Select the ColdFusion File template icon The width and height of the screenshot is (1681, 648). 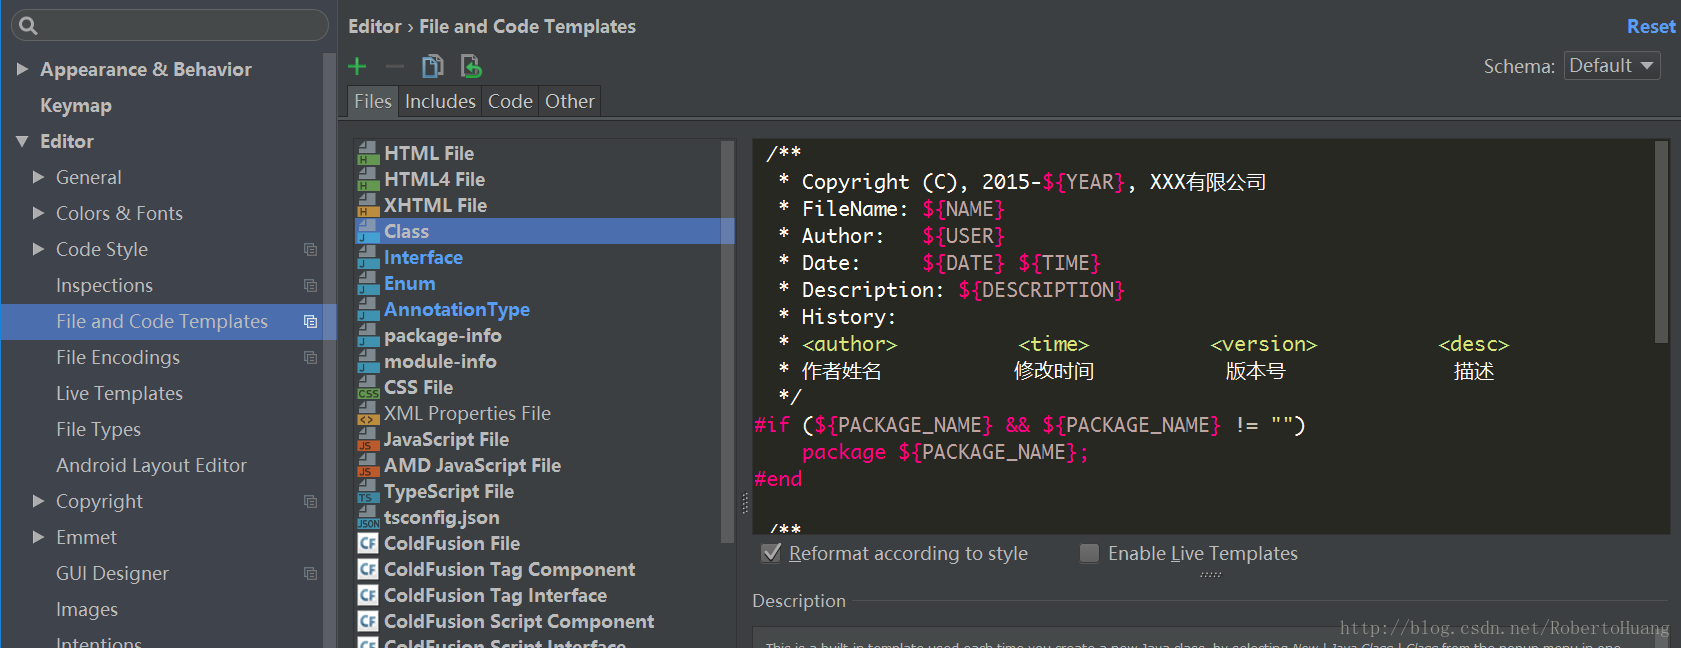coord(368,544)
